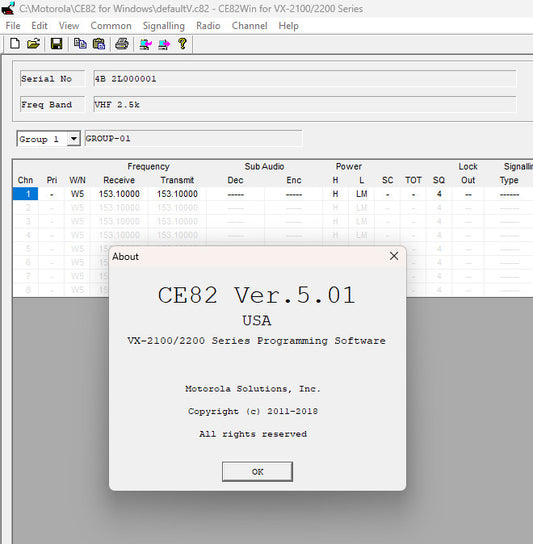Image resolution: width=533 pixels, height=544 pixels.
Task: Click the LM low power cell in channel 1
Action: tap(362, 194)
